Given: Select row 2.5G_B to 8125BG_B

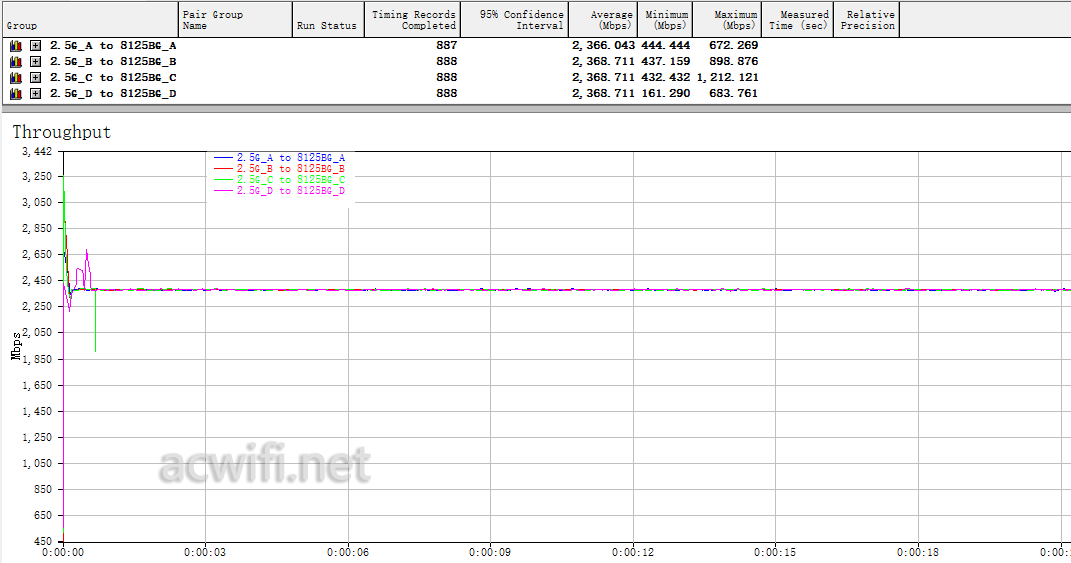Looking at the screenshot, I should [x=113, y=61].
